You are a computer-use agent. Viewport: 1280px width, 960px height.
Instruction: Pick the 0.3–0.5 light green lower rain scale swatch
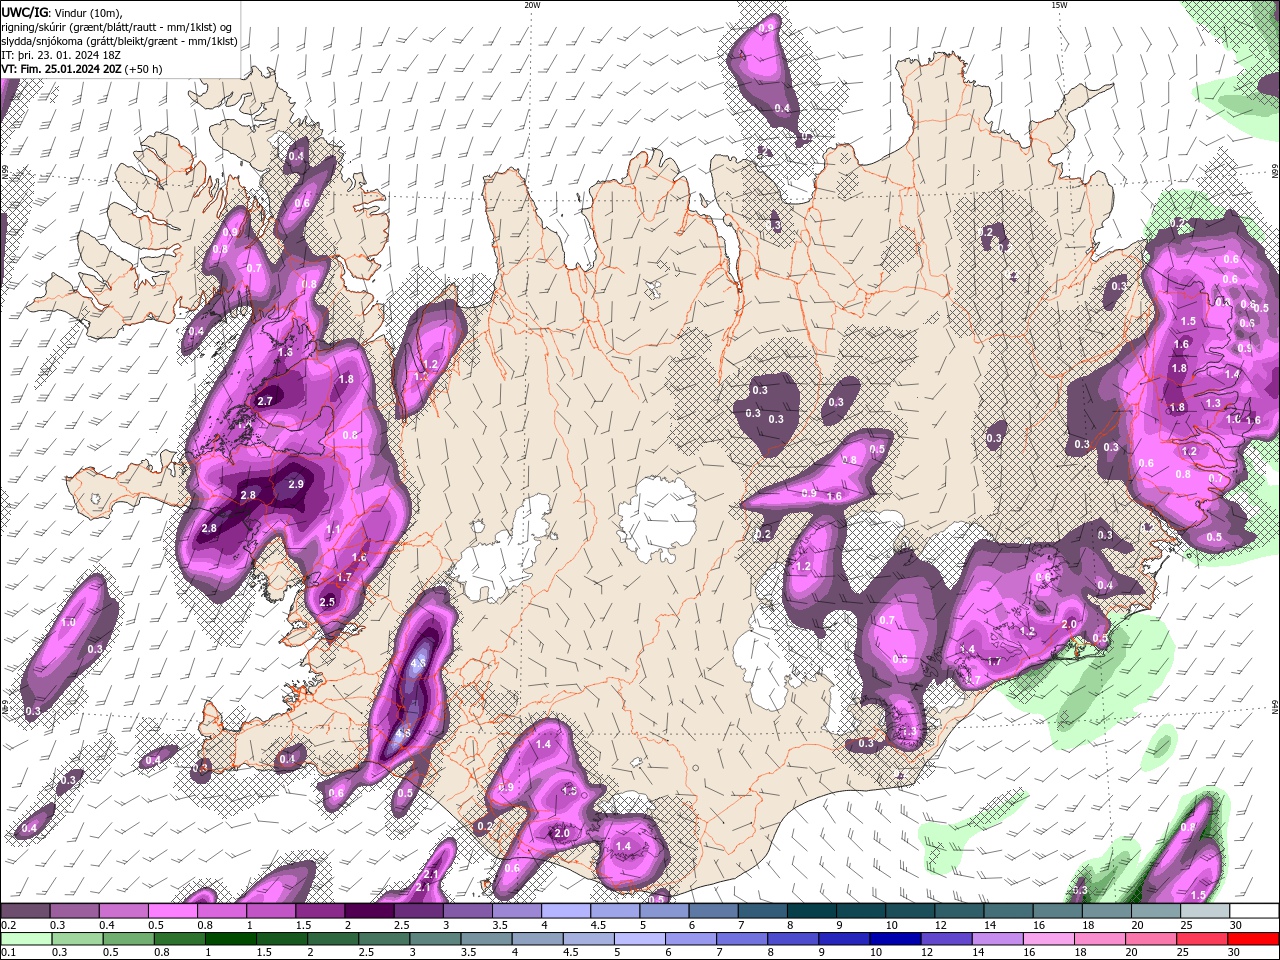[78, 939]
